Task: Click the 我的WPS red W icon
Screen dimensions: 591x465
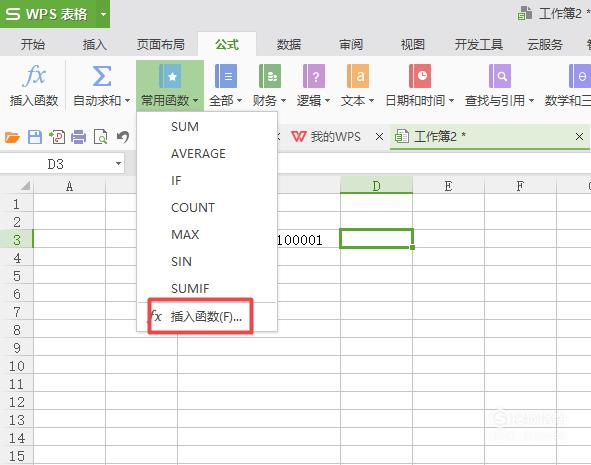Action: pyautogui.click(x=299, y=136)
